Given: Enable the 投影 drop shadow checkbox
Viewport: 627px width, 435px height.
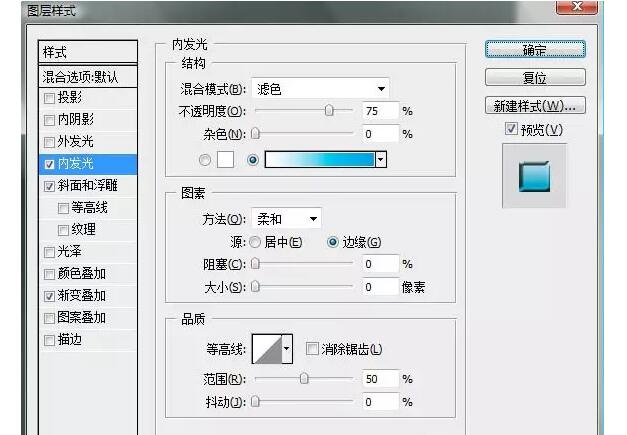Looking at the screenshot, I should (x=49, y=98).
